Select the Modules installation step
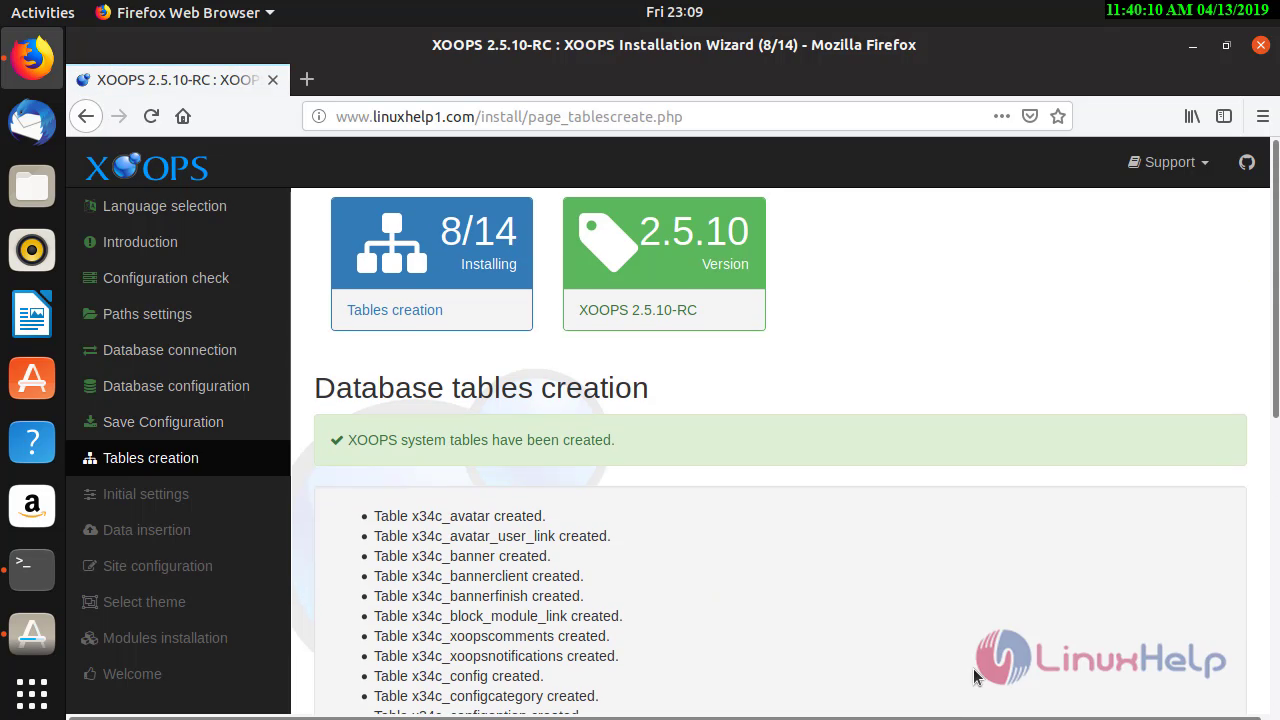This screenshot has height=720, width=1280. (178, 638)
